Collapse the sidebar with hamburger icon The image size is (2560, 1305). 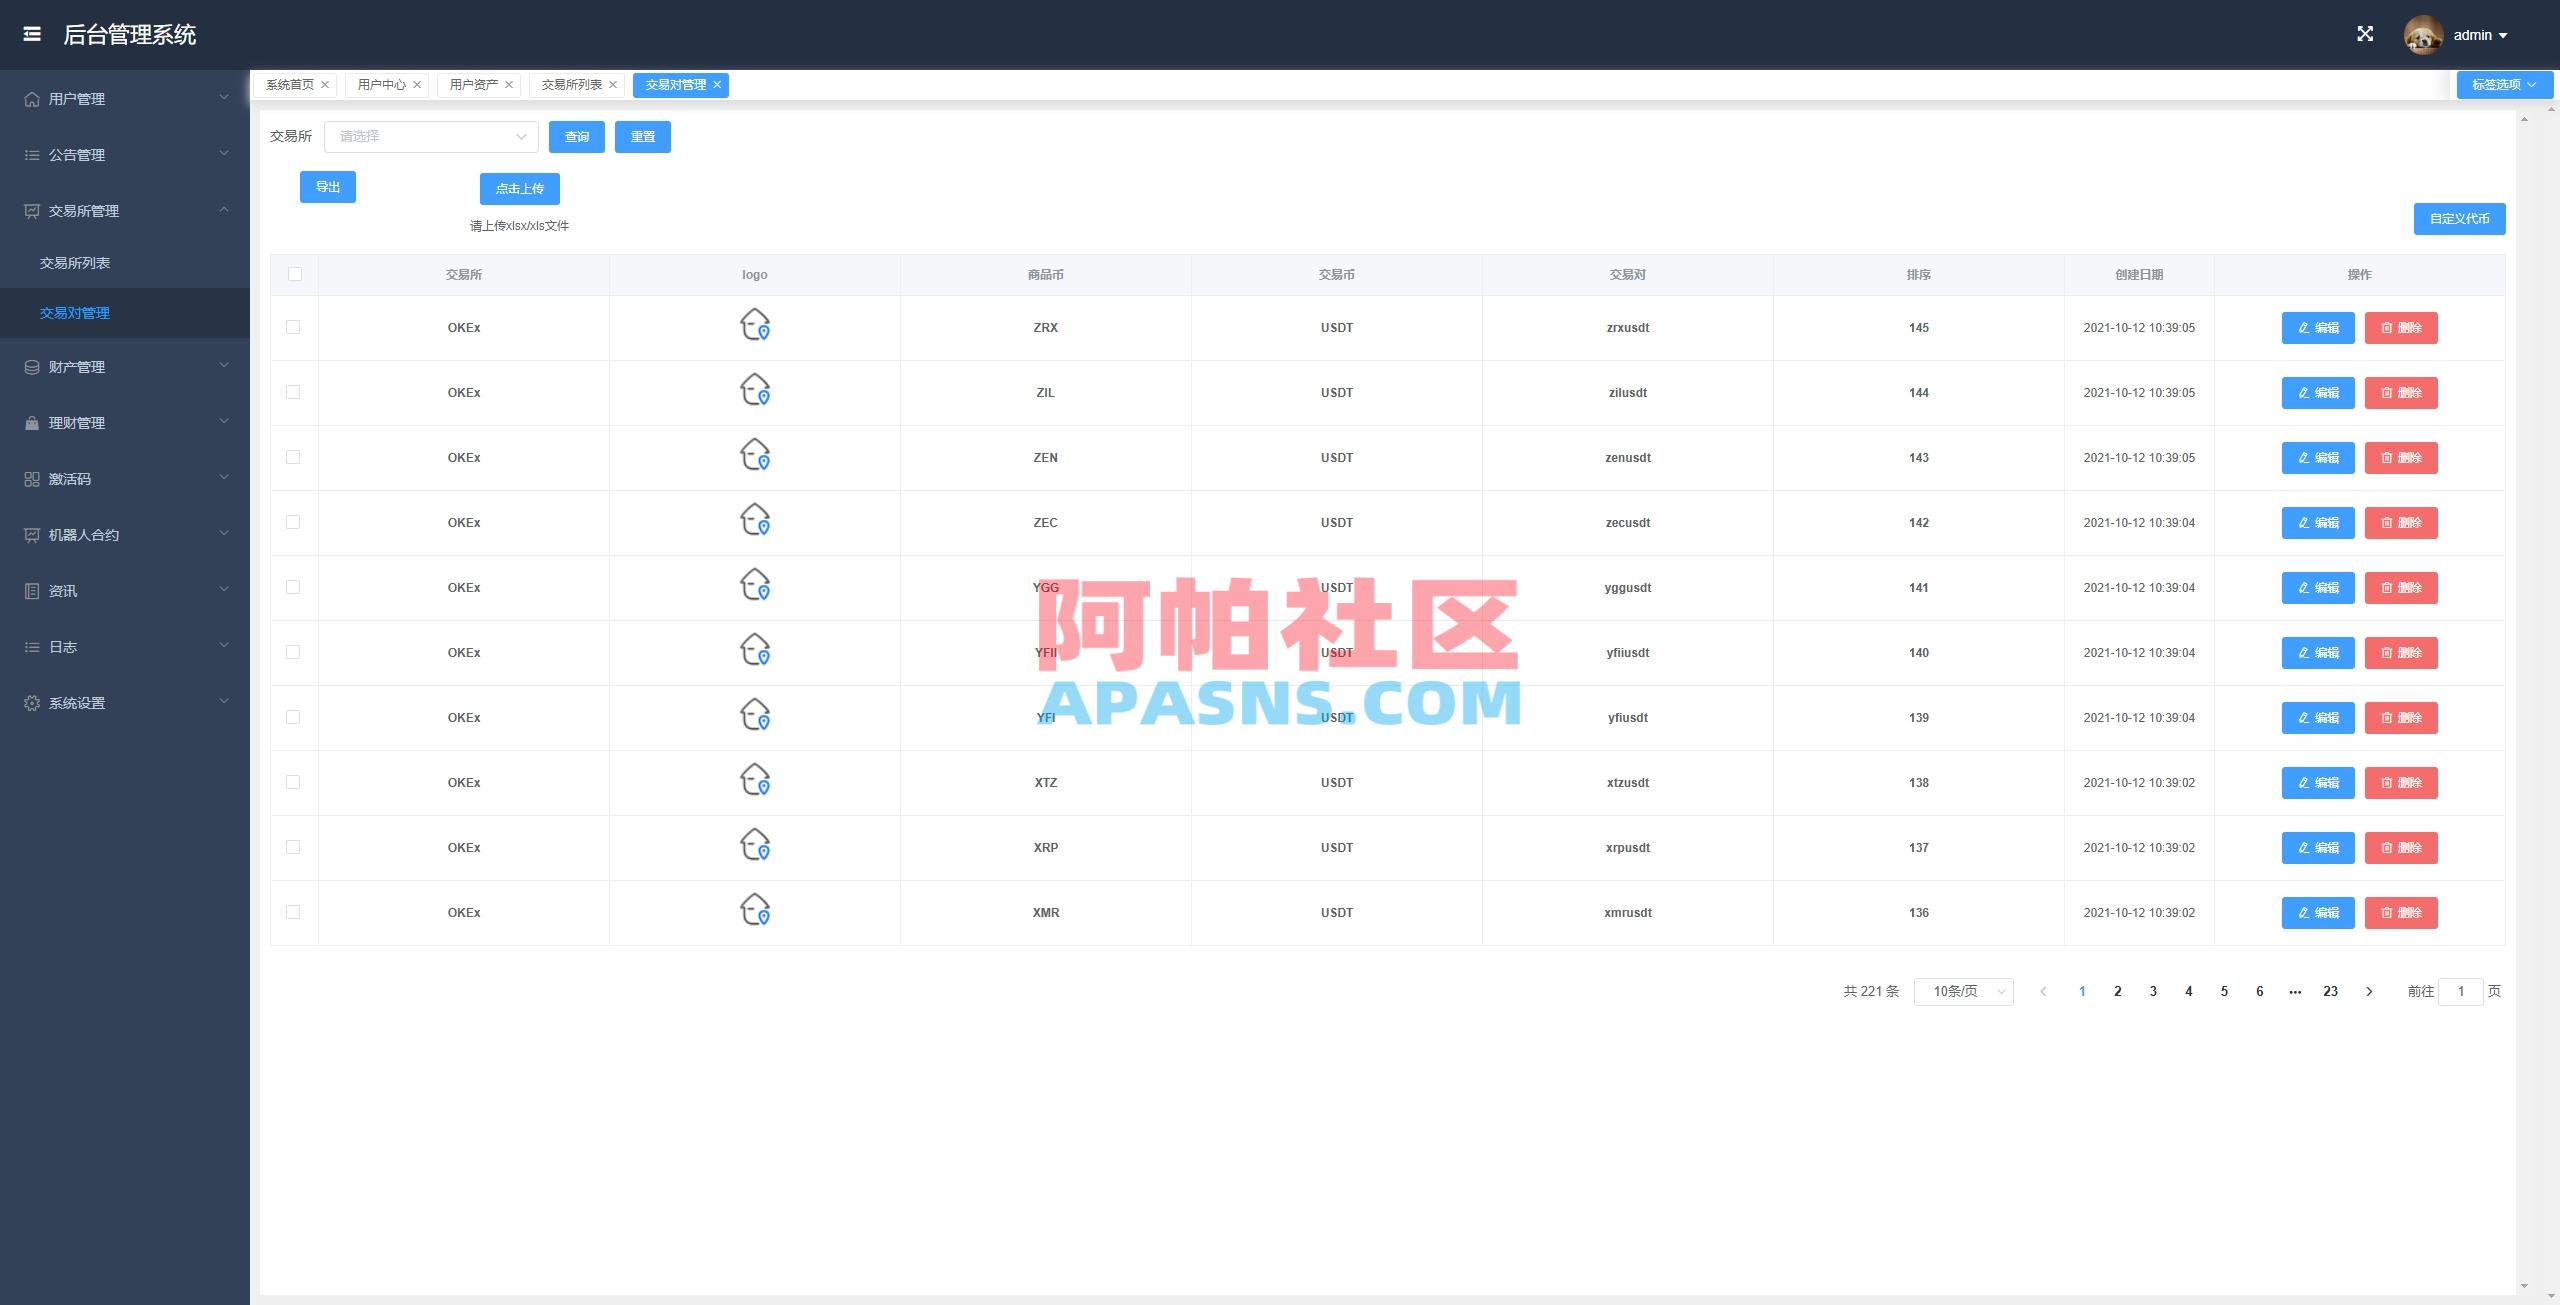tap(32, 34)
